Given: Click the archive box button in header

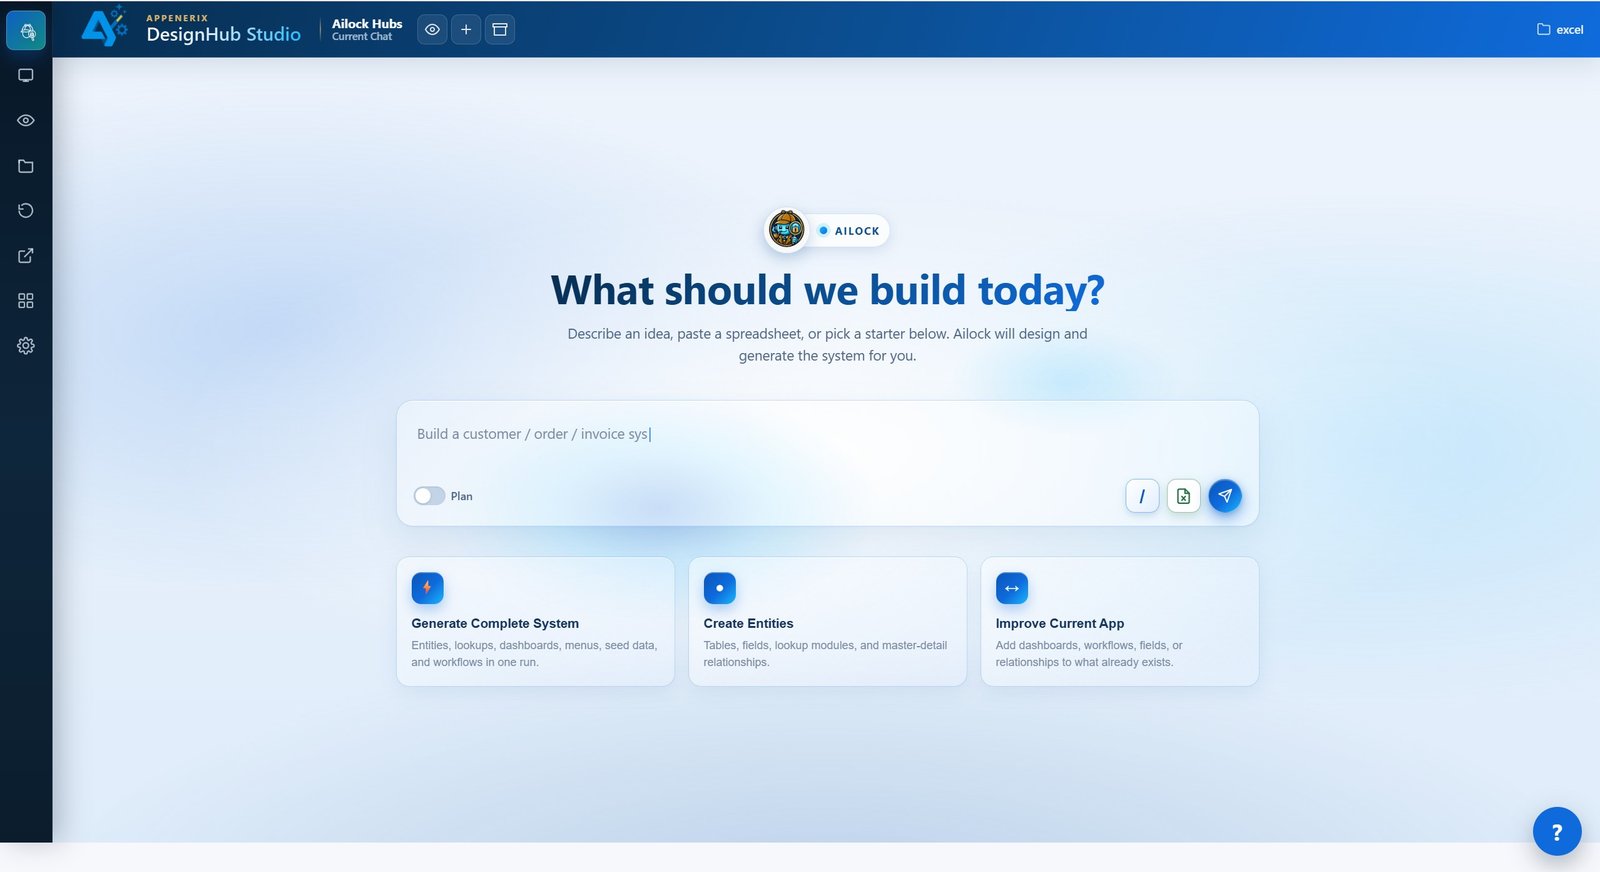Looking at the screenshot, I should point(500,30).
